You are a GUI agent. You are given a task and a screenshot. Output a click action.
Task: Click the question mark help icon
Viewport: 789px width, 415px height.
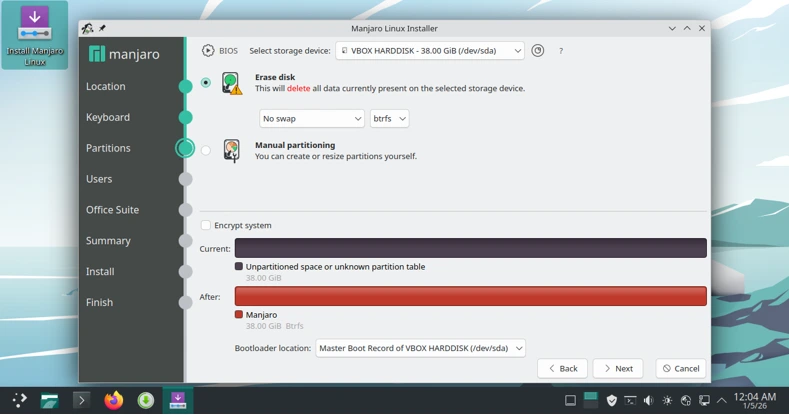(561, 51)
